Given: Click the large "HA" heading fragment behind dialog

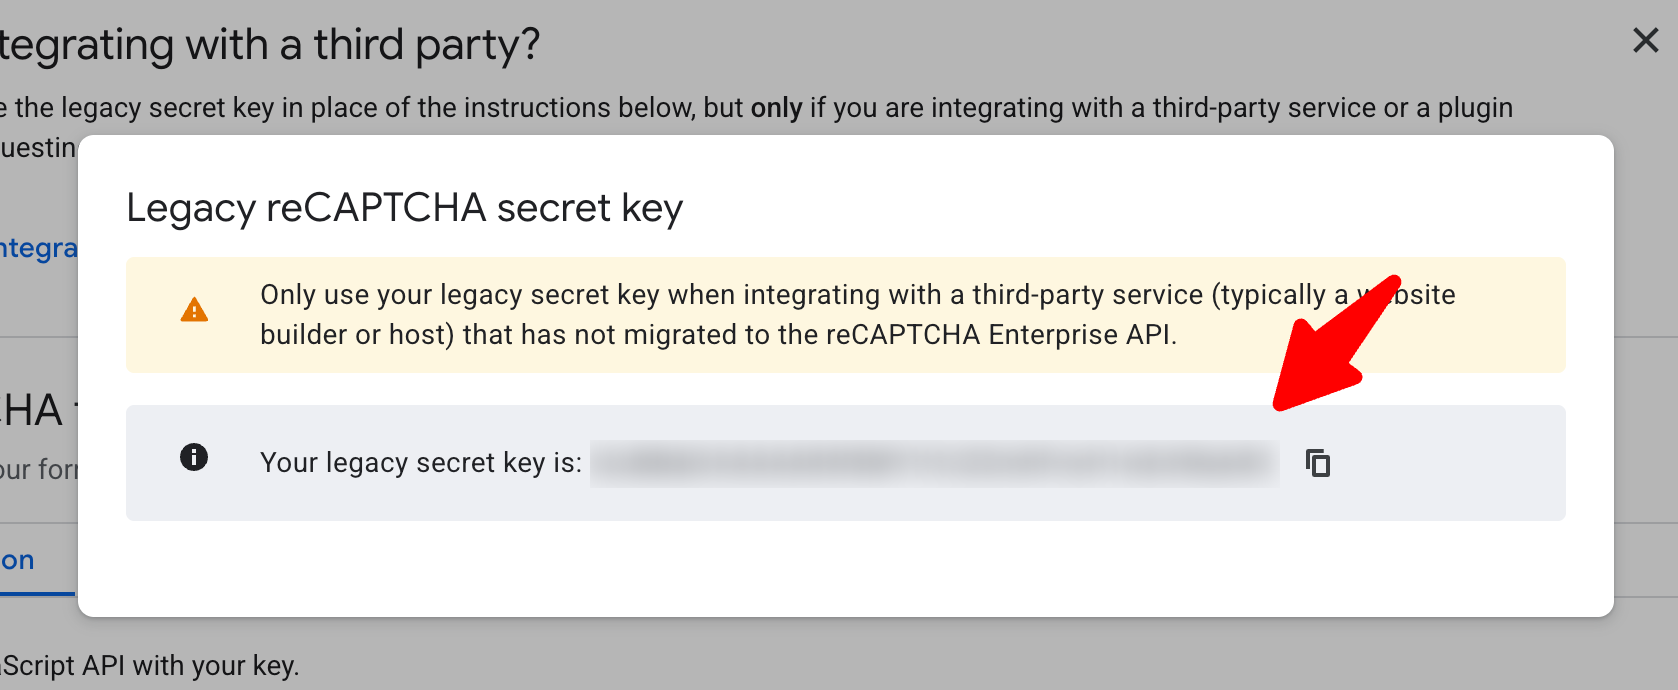Looking at the screenshot, I should pos(32,411).
